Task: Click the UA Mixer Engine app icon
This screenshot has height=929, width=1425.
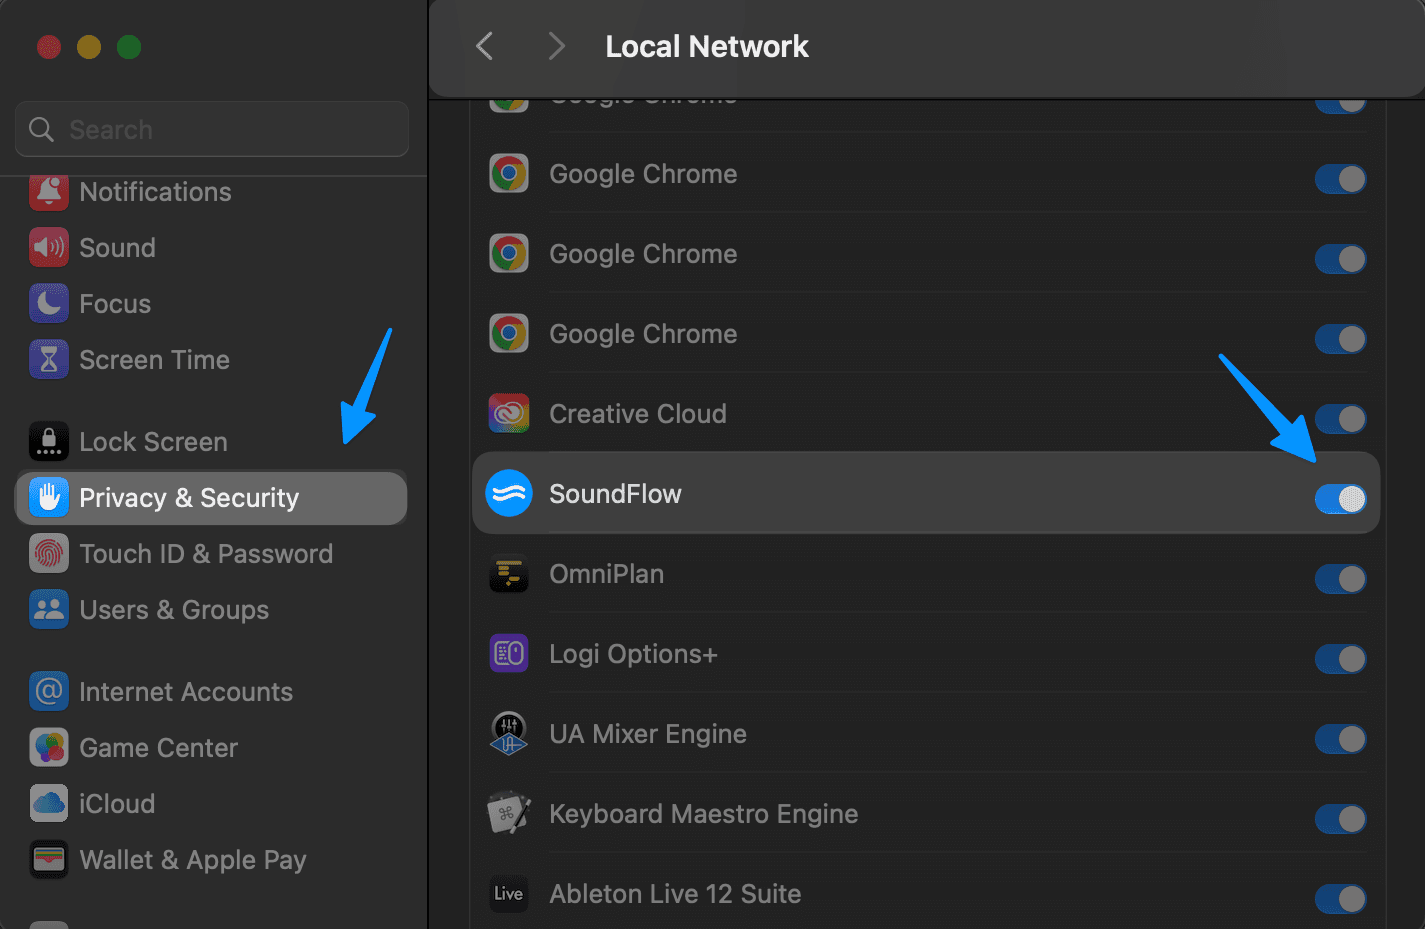Action: tap(509, 734)
